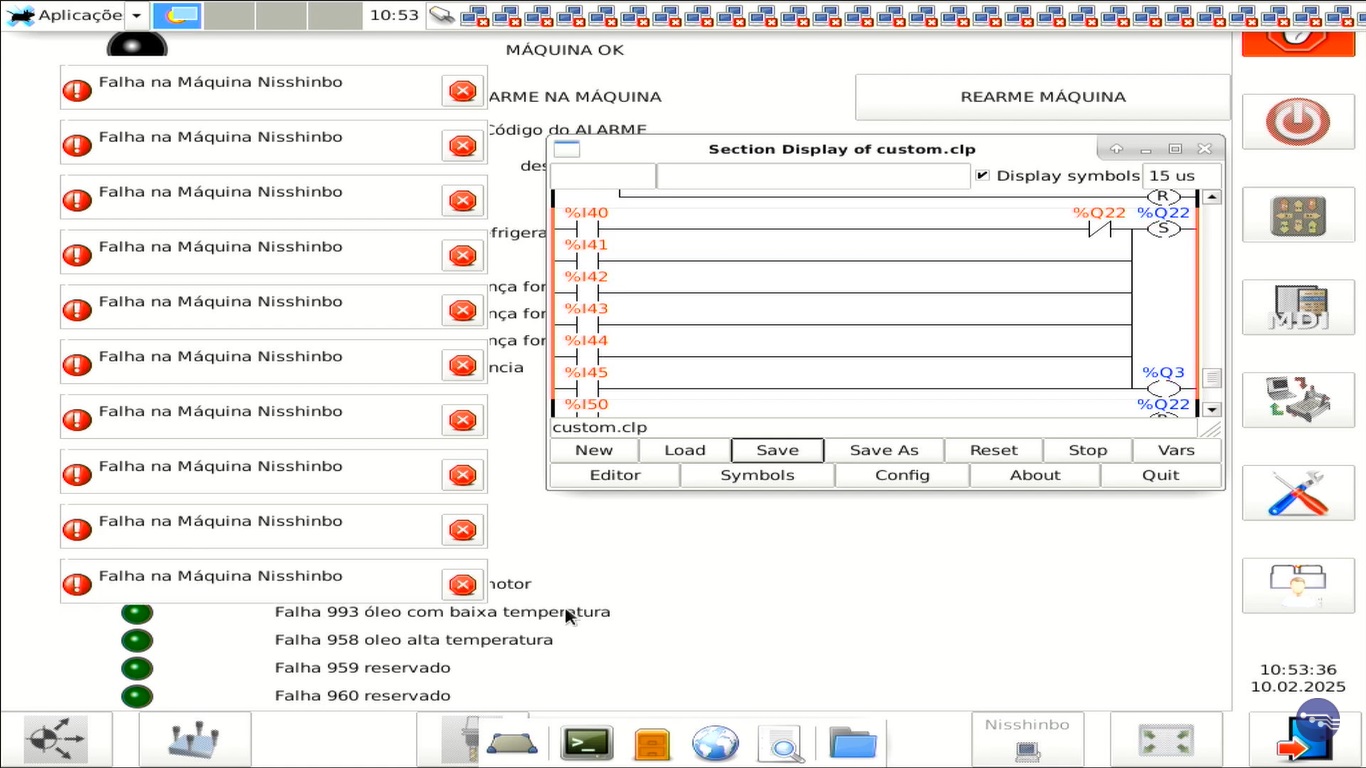This screenshot has width=1366, height=768.
Task: Click Save in the ladder window
Action: pos(777,450)
